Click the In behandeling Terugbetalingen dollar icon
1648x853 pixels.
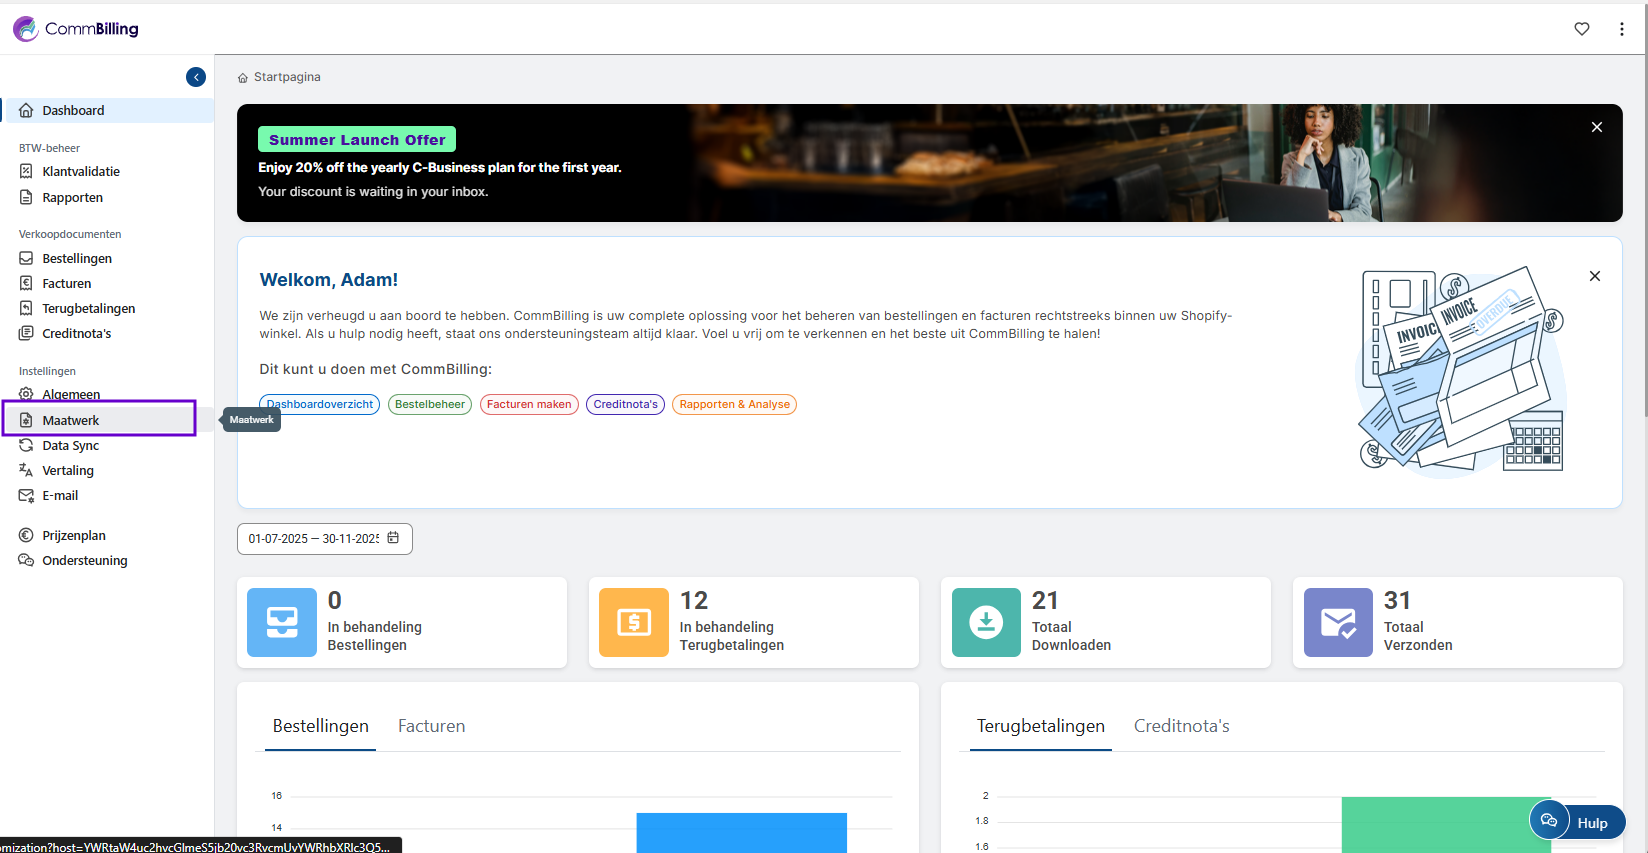coord(634,622)
